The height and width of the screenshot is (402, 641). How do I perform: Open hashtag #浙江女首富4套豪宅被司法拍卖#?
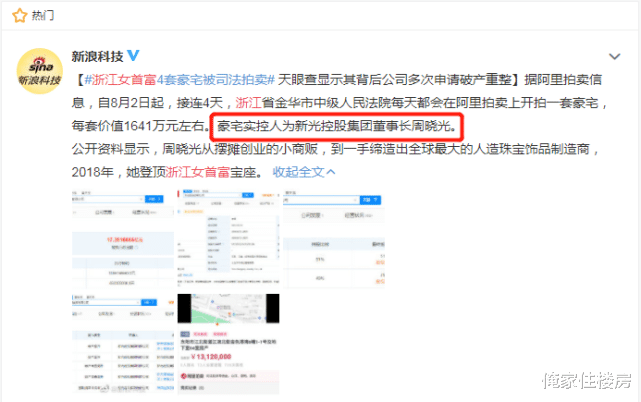pos(179,79)
